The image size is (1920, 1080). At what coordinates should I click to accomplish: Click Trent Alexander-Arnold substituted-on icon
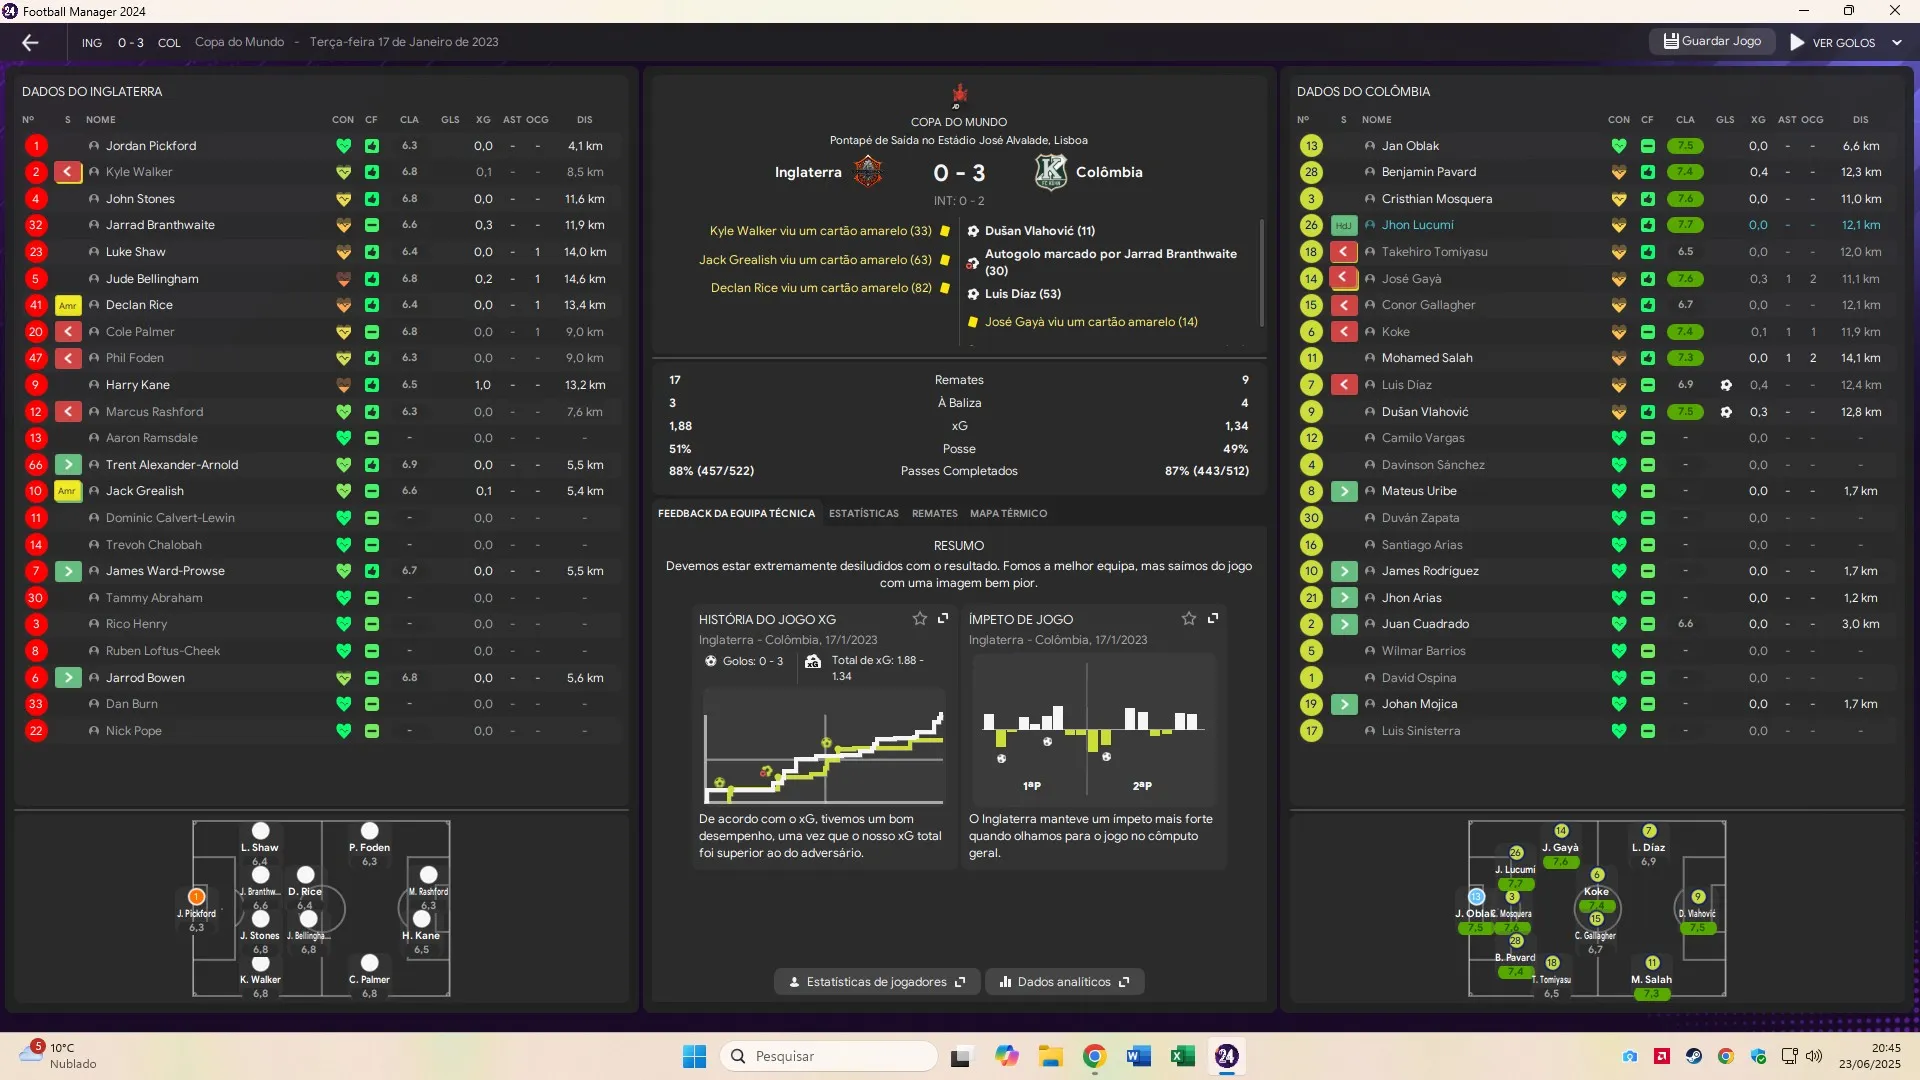click(67, 465)
